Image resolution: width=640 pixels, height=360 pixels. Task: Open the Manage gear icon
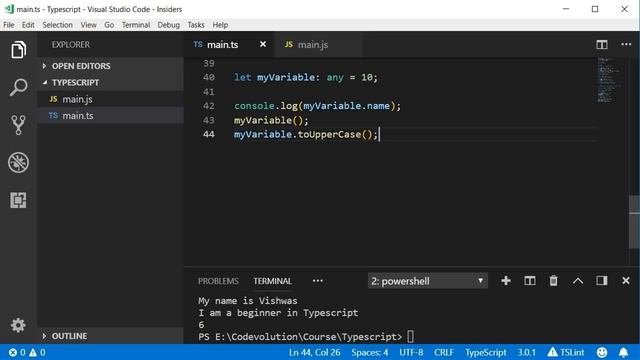pyautogui.click(x=18, y=325)
